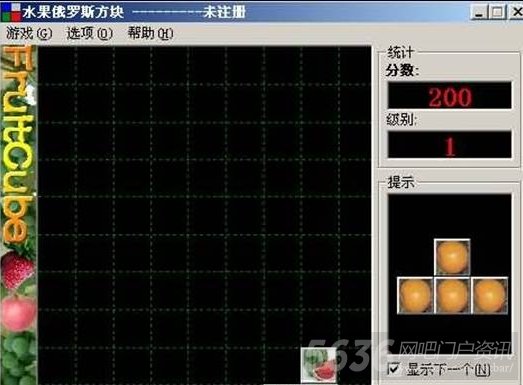The width and height of the screenshot is (523, 385).
Task: Click the 显示下一个(N) label text
Action: click(x=449, y=369)
